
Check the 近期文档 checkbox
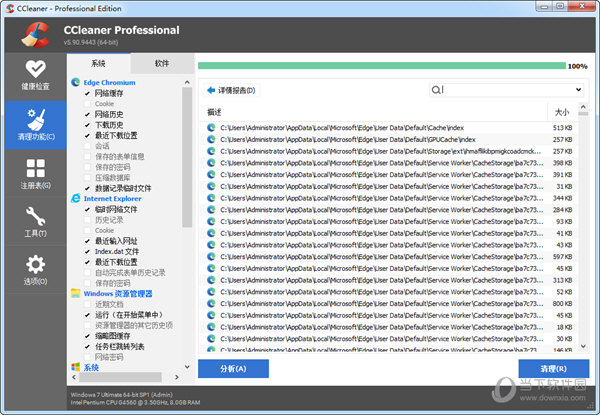pyautogui.click(x=87, y=304)
